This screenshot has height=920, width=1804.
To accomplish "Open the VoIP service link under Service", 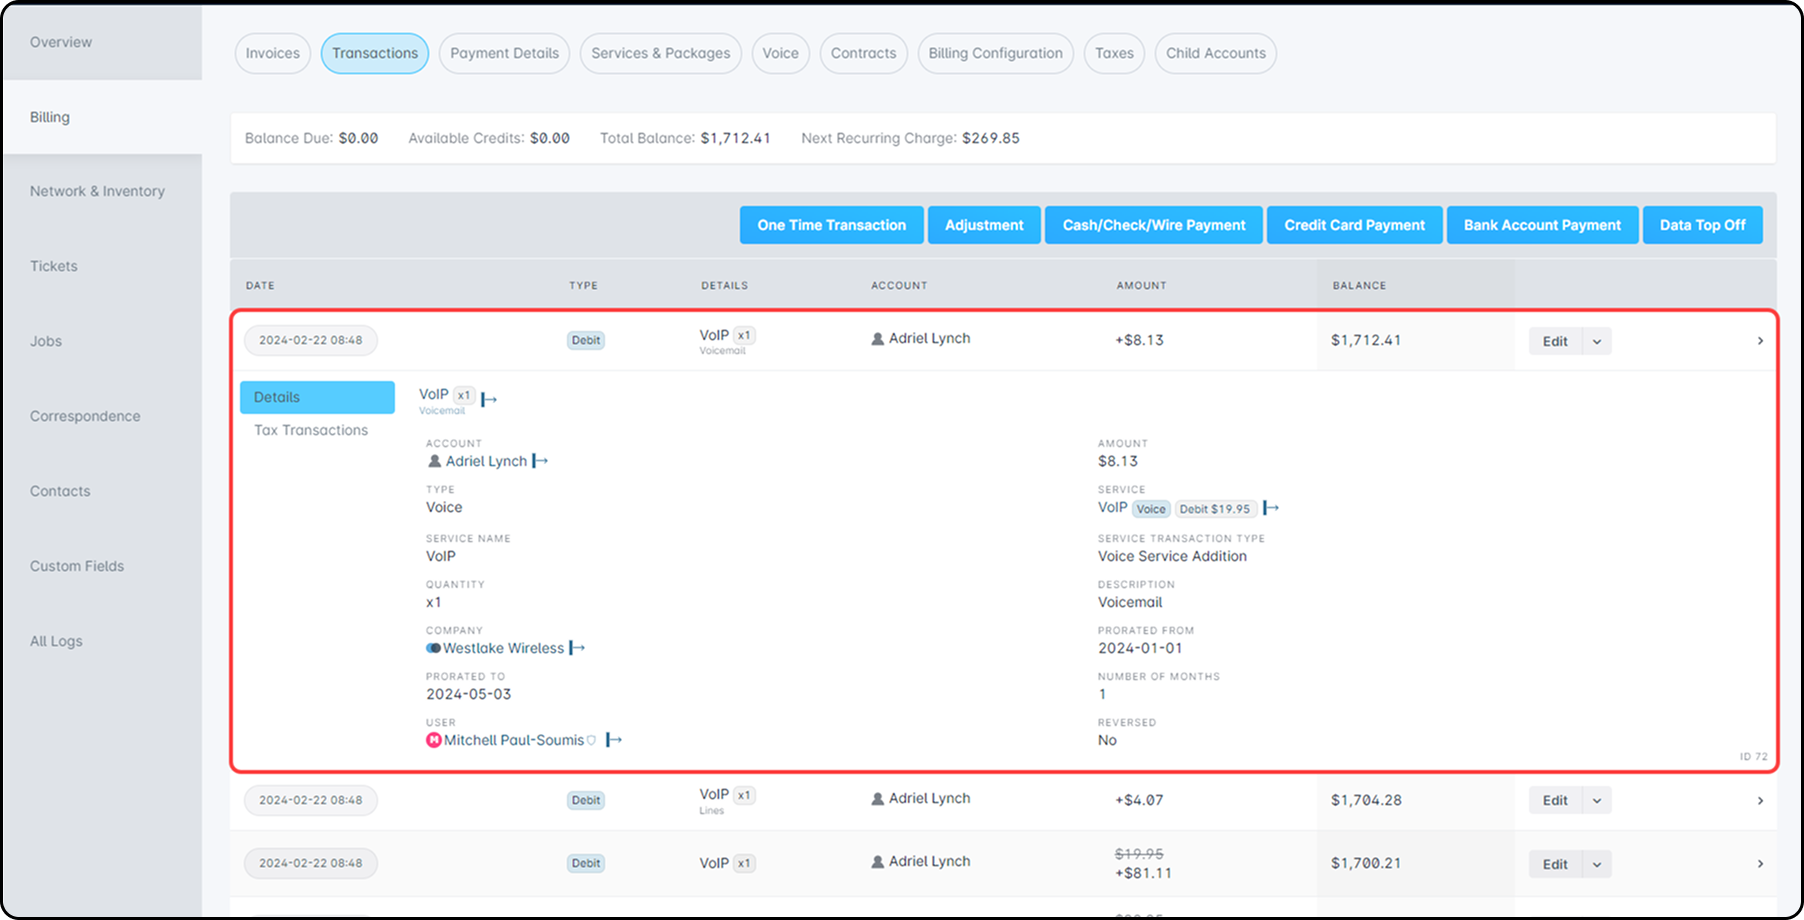I will click(x=1113, y=507).
